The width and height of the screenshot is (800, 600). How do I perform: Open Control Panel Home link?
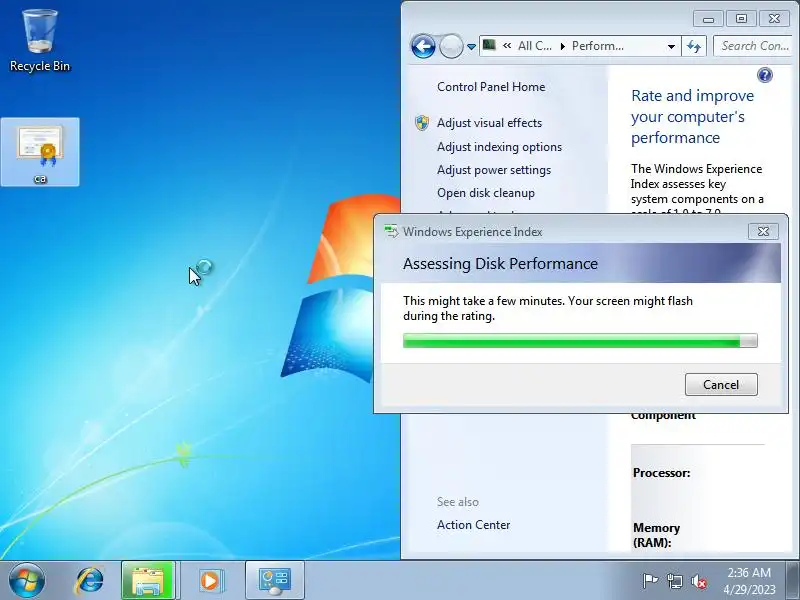[x=491, y=87]
